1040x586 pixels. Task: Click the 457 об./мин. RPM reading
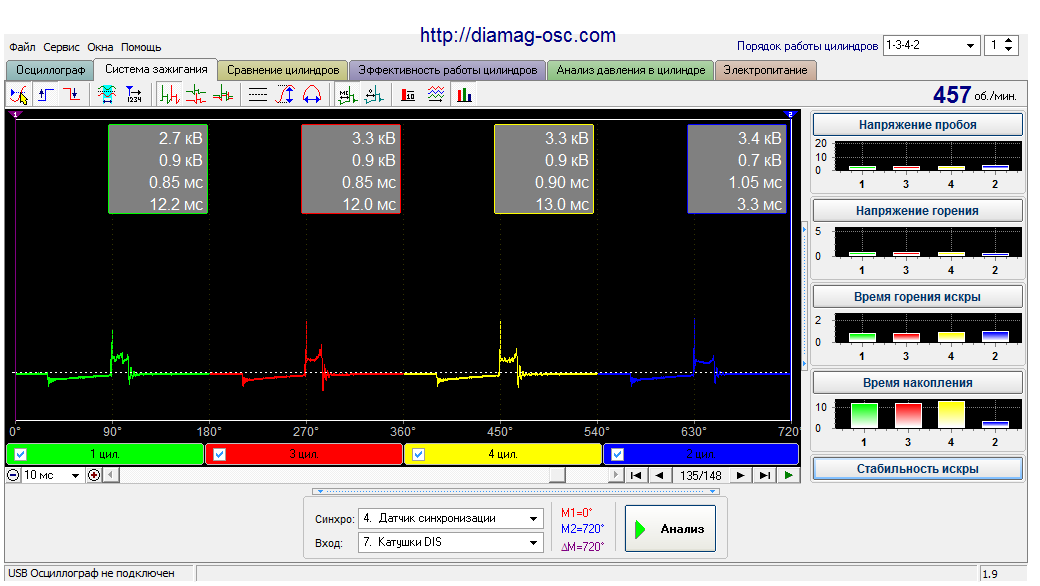(974, 95)
